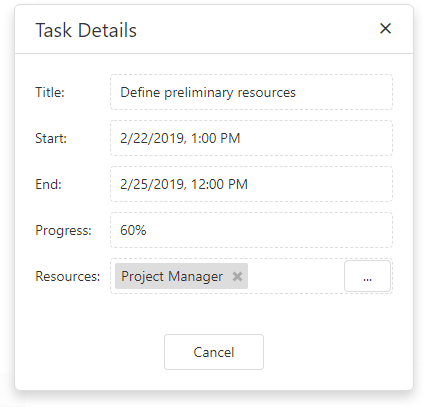Click the Progress 60% field
Image resolution: width=424 pixels, height=407 pixels.
(x=251, y=230)
